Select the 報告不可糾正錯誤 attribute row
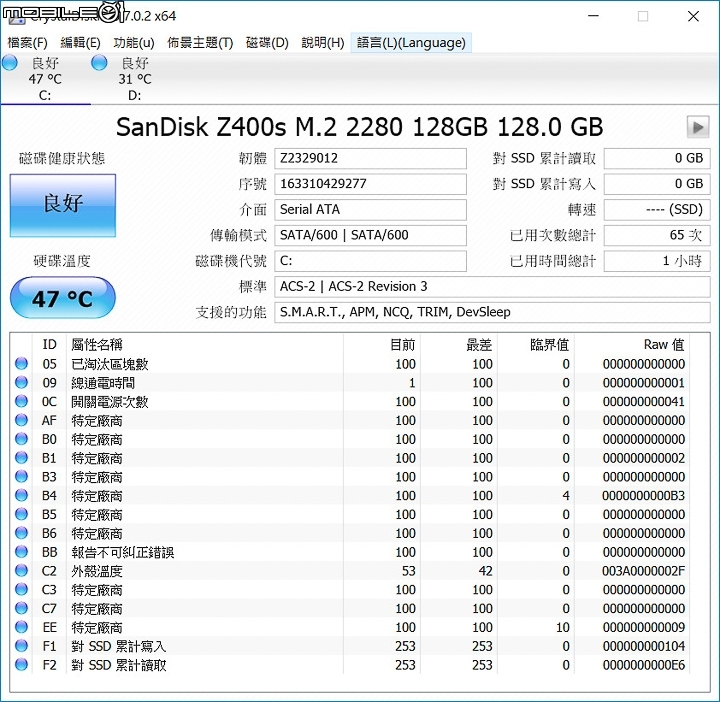Image resolution: width=720 pixels, height=702 pixels. (x=350, y=552)
